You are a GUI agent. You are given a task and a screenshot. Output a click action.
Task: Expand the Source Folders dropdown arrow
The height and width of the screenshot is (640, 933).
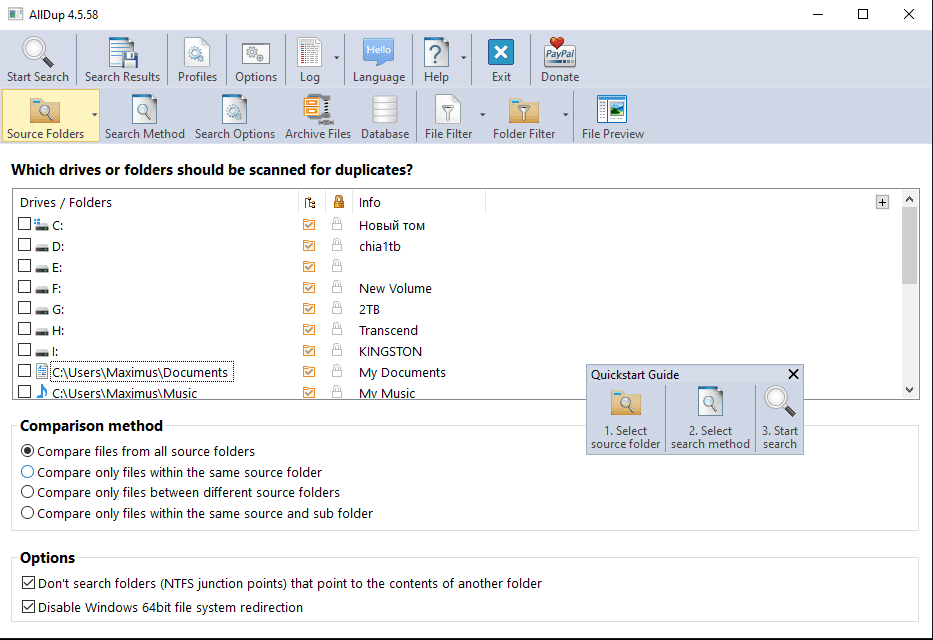(94, 114)
